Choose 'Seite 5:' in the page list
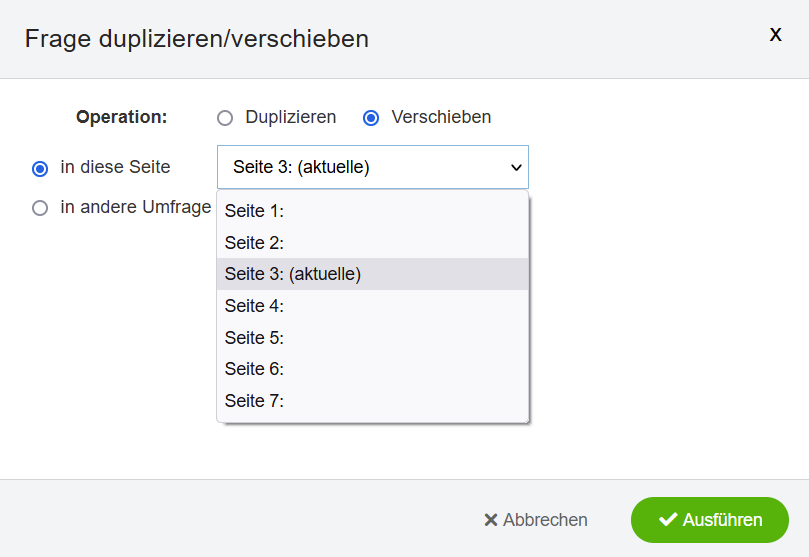This screenshot has width=809, height=557. pos(373,338)
